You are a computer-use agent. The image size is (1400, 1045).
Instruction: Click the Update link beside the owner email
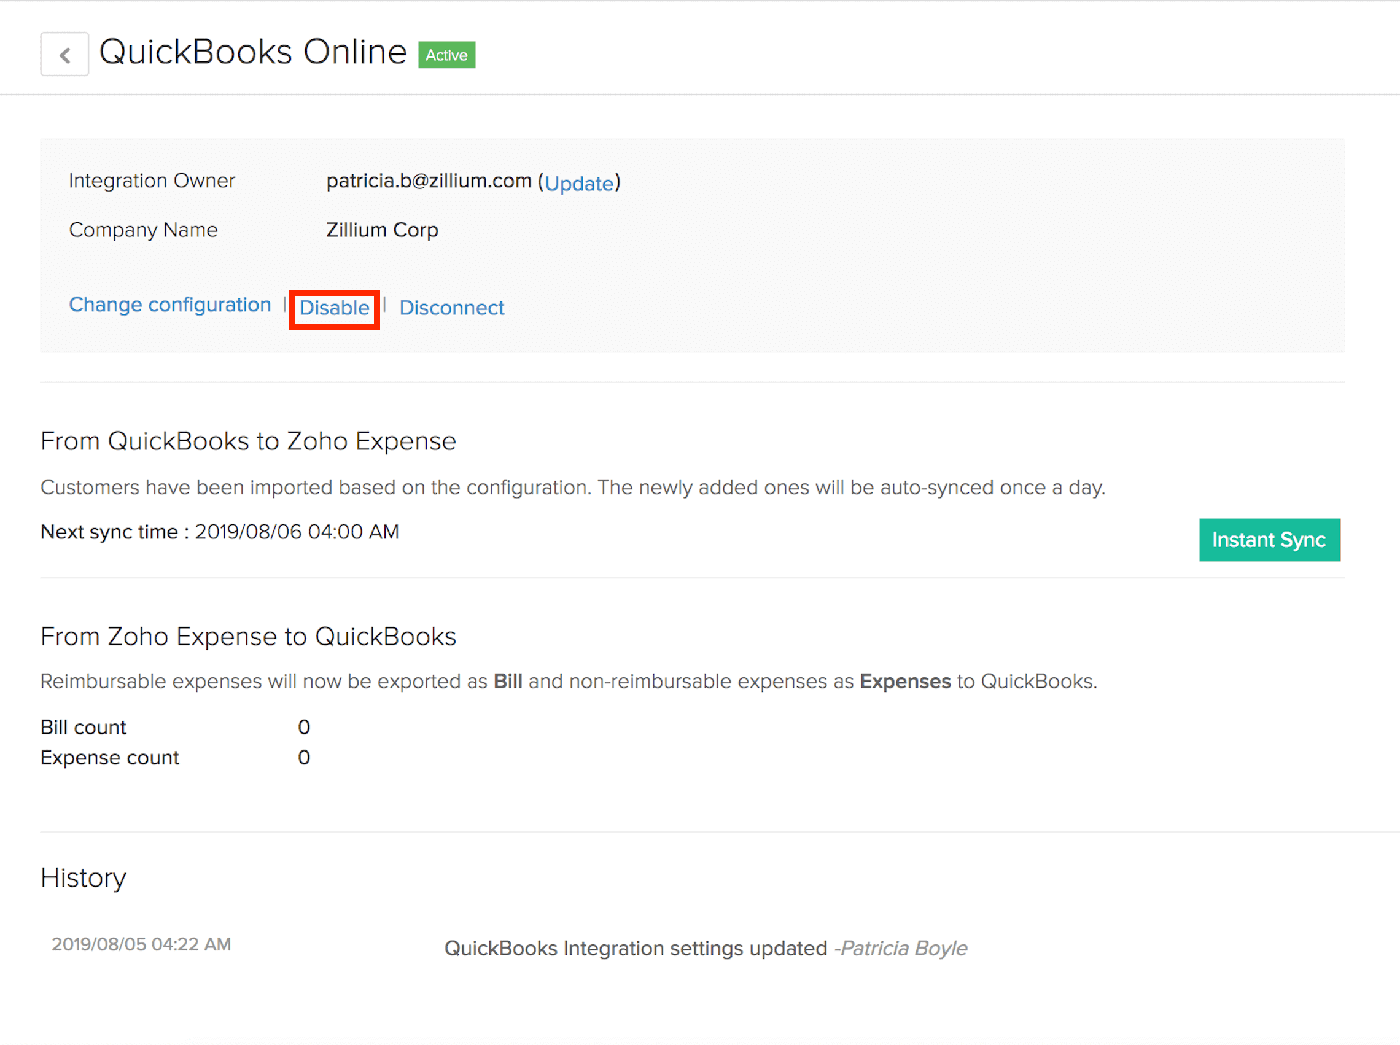pos(579,183)
